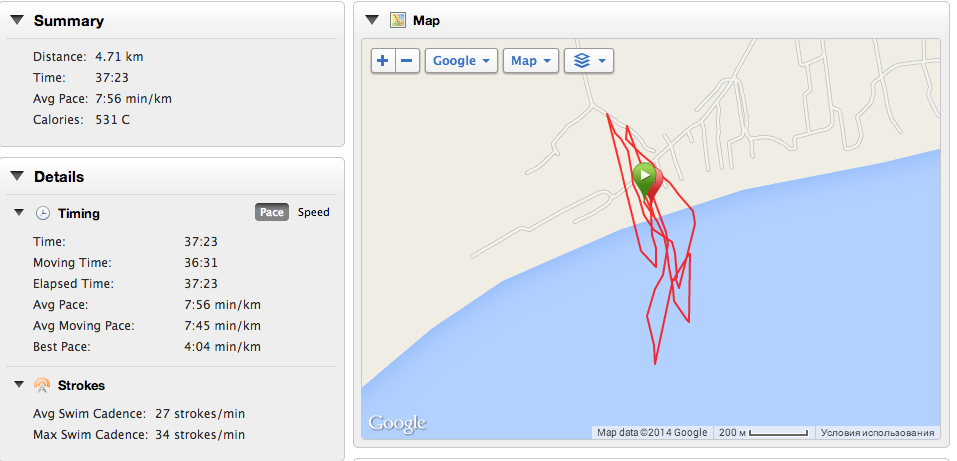This screenshot has width=957, height=461.
Task: Zoom out of the map
Action: pos(407,61)
